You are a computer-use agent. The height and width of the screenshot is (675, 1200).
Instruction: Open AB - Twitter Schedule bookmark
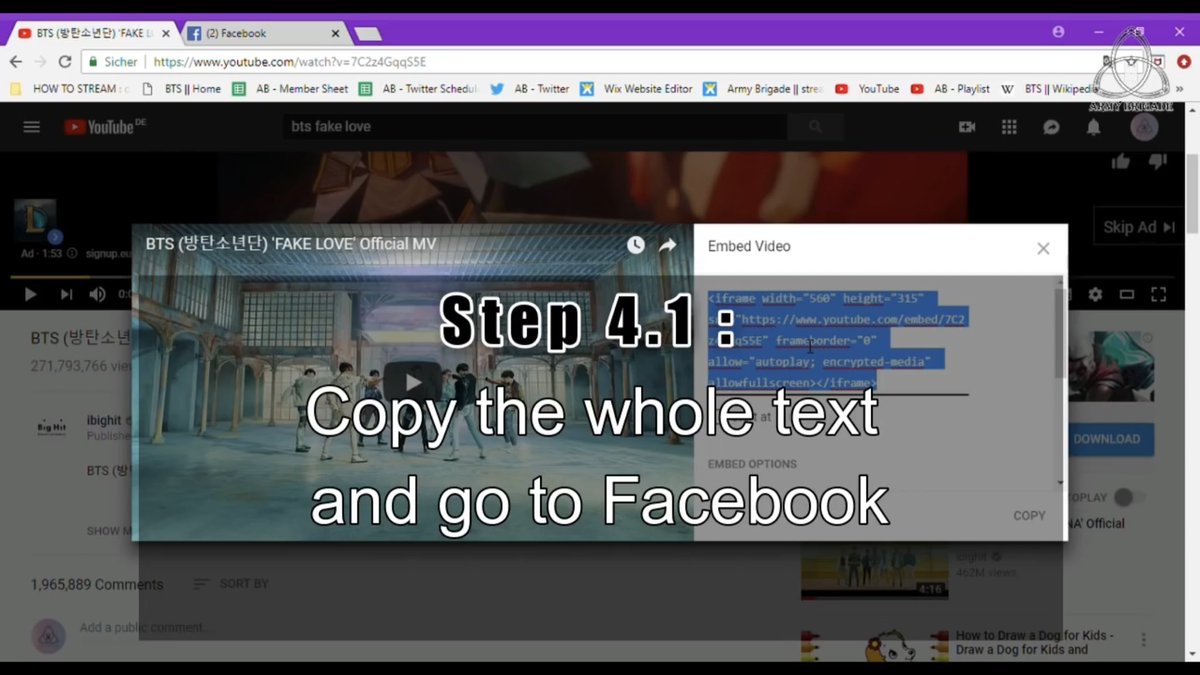click(418, 89)
